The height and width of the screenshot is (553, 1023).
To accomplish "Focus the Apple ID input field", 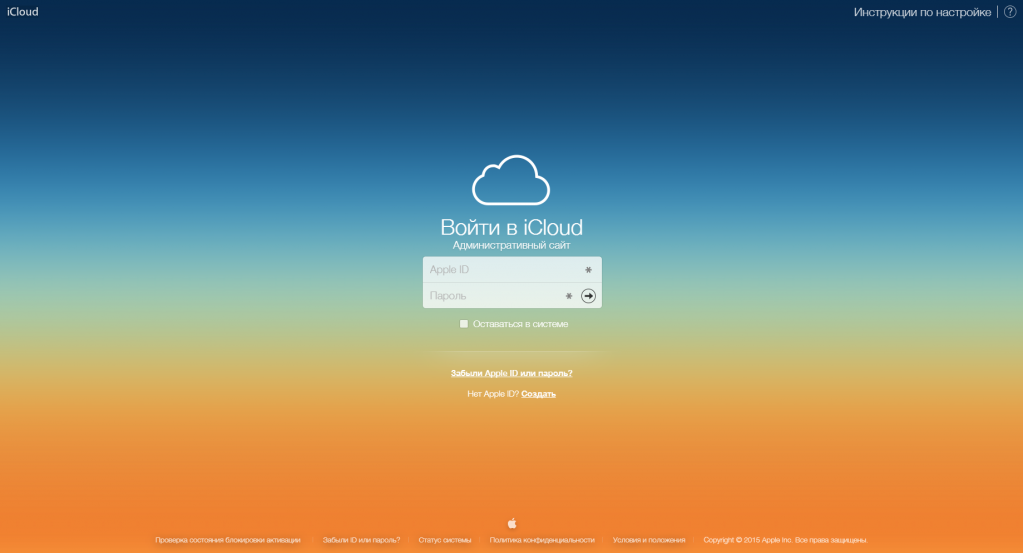I will coord(512,269).
